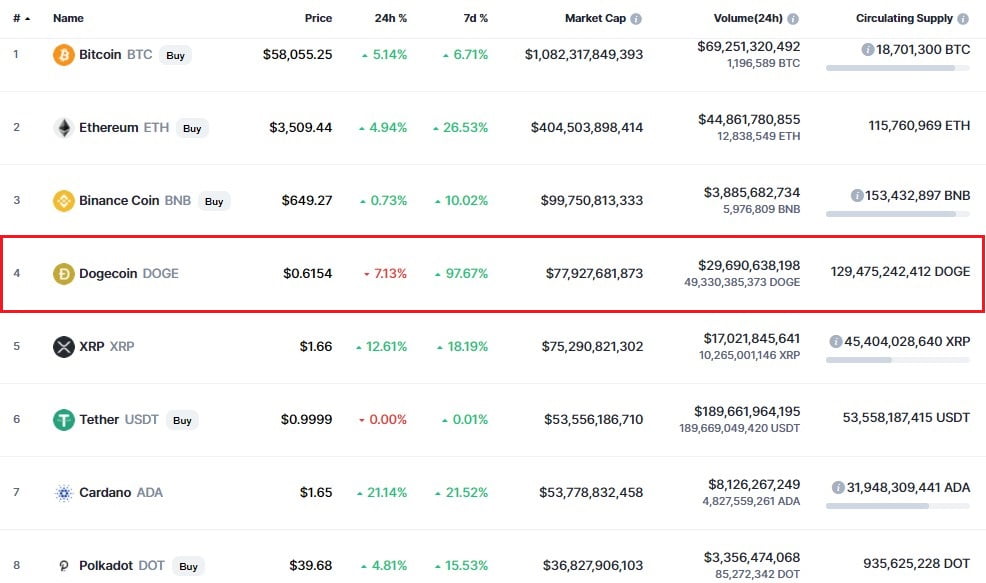Select Binance Coin price $649.27
This screenshot has width=986, height=583.
pos(307,201)
